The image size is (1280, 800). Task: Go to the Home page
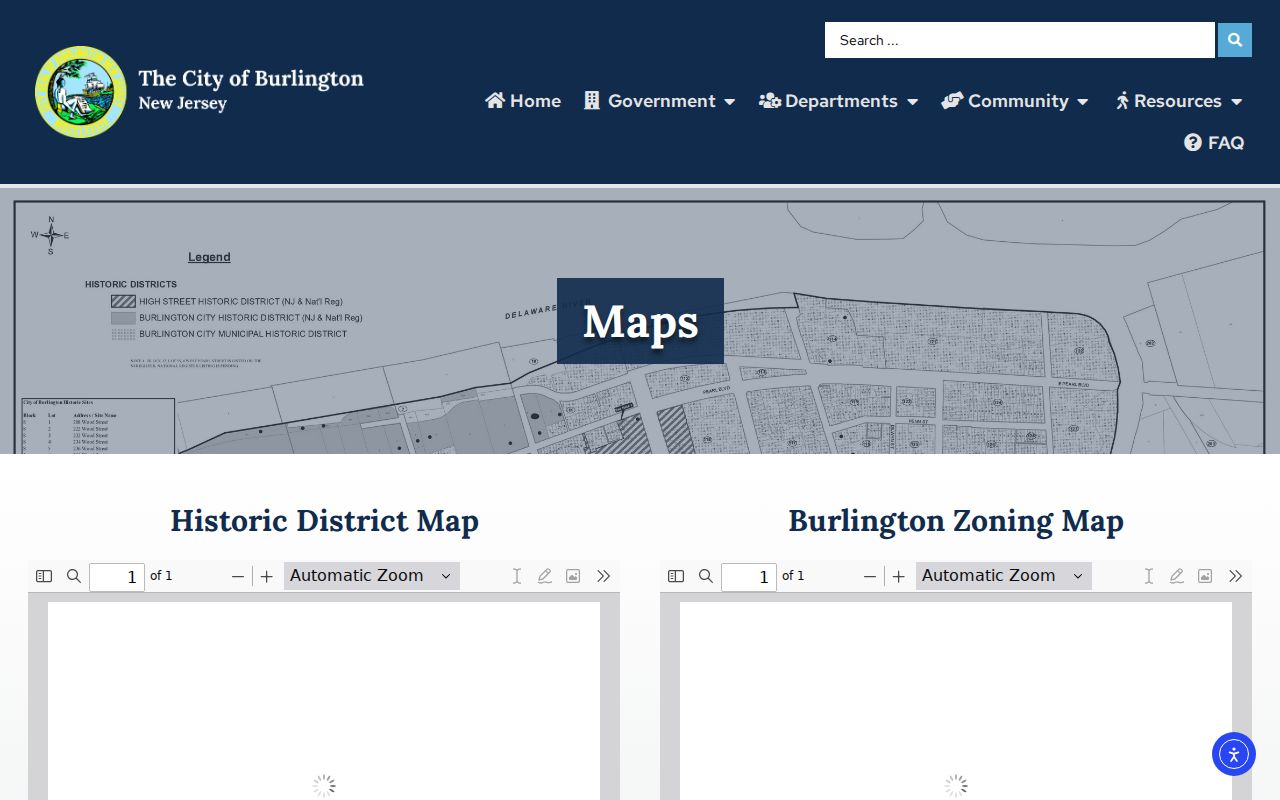point(523,101)
